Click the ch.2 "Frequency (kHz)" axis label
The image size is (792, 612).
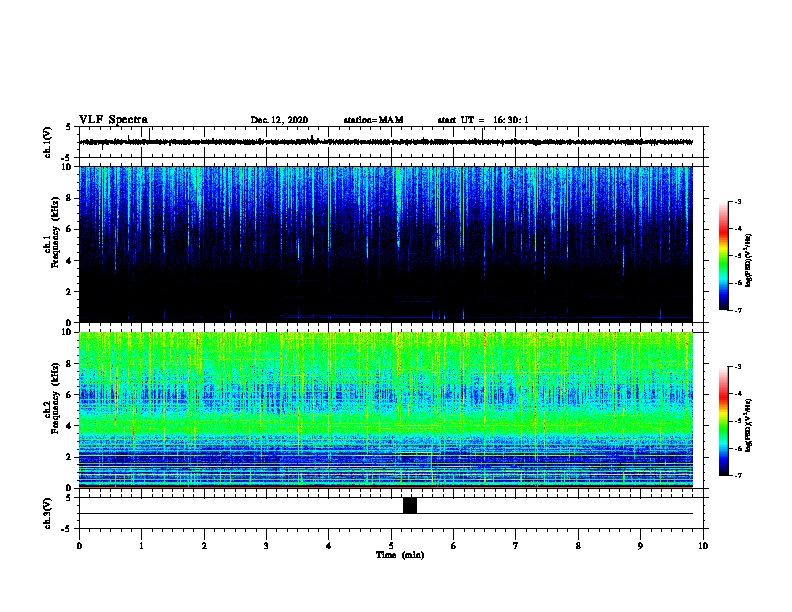point(55,398)
